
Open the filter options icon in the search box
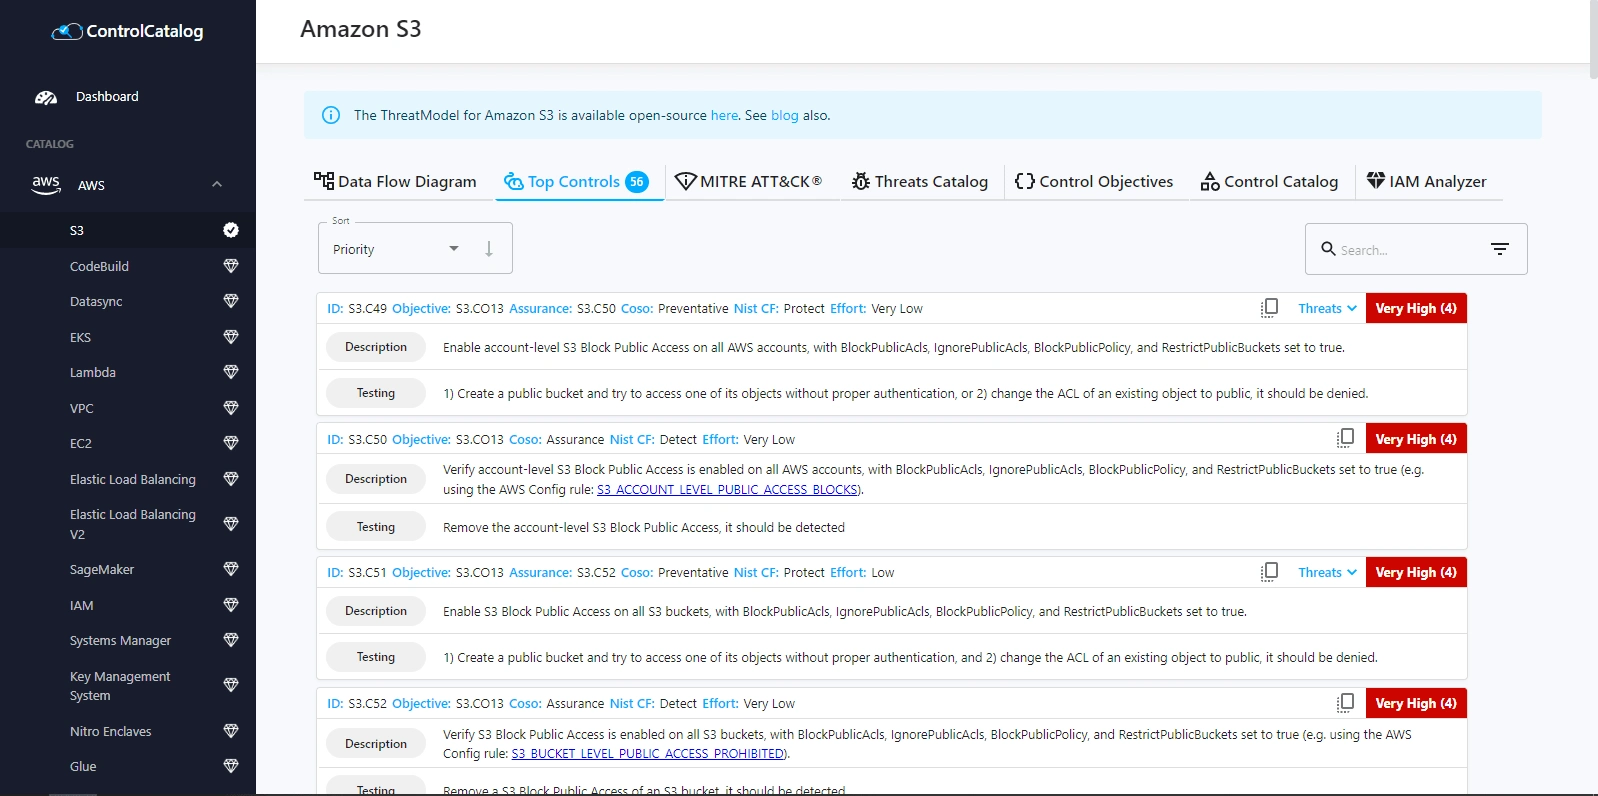pos(1500,249)
